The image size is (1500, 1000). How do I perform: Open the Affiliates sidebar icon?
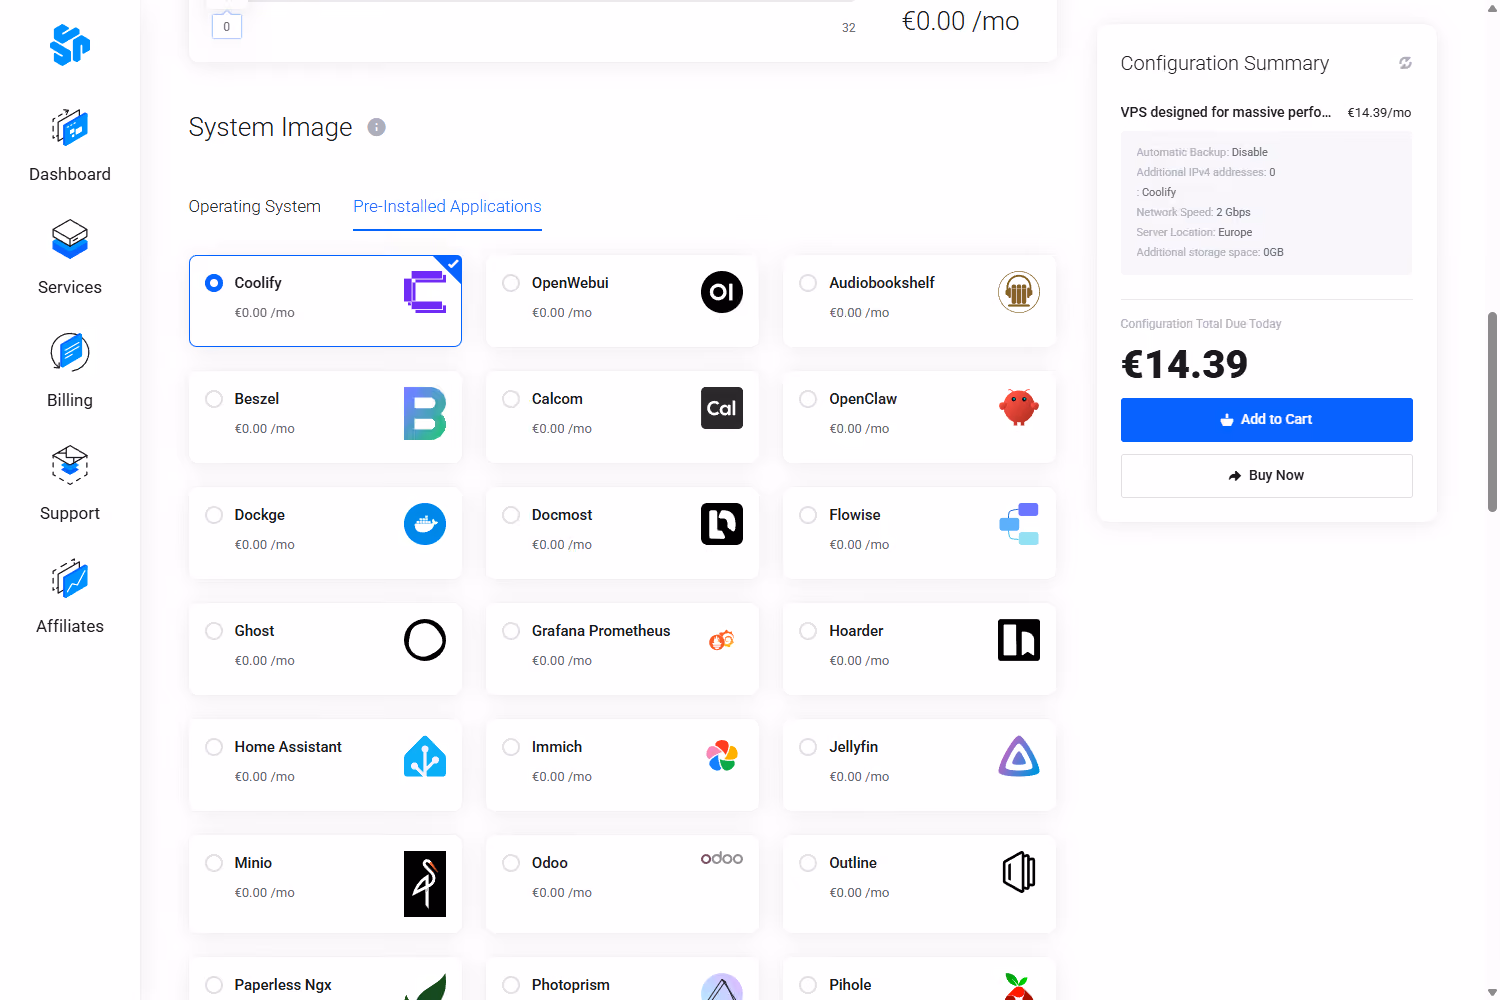(x=70, y=578)
